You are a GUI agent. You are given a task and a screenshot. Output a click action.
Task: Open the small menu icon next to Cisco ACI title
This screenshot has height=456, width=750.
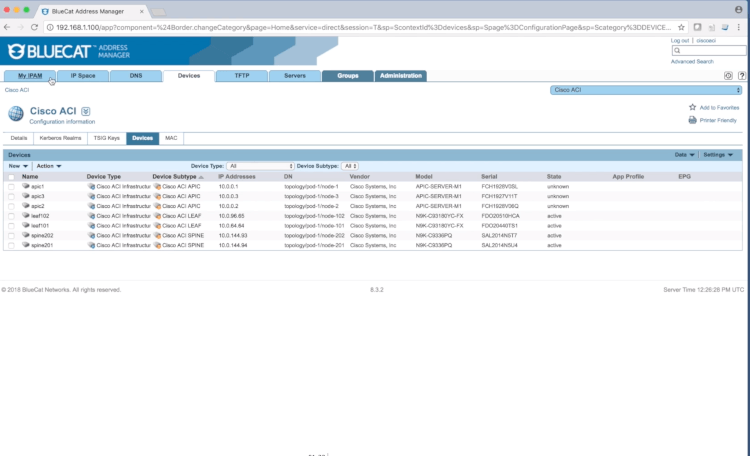tap(86, 111)
